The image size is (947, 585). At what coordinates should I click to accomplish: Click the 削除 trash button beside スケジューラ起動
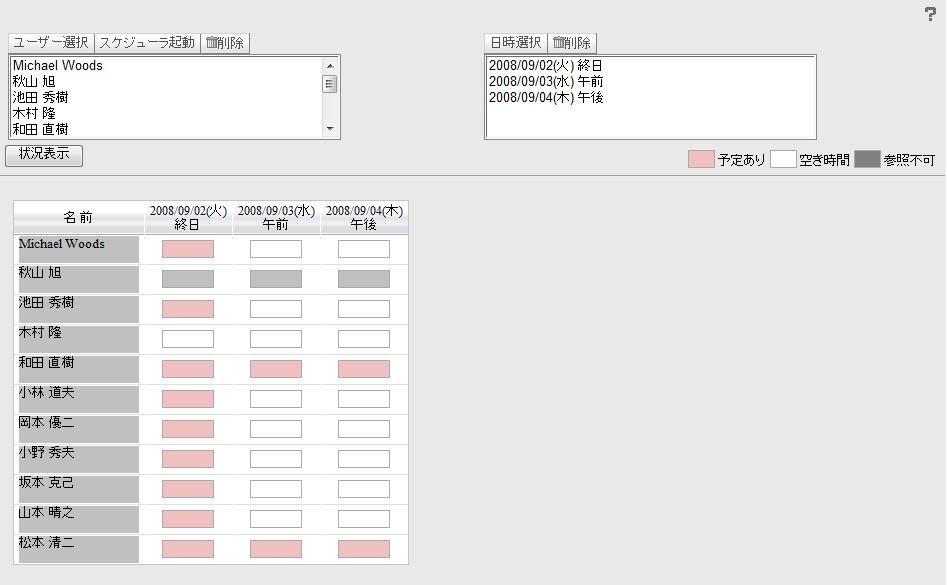(225, 43)
